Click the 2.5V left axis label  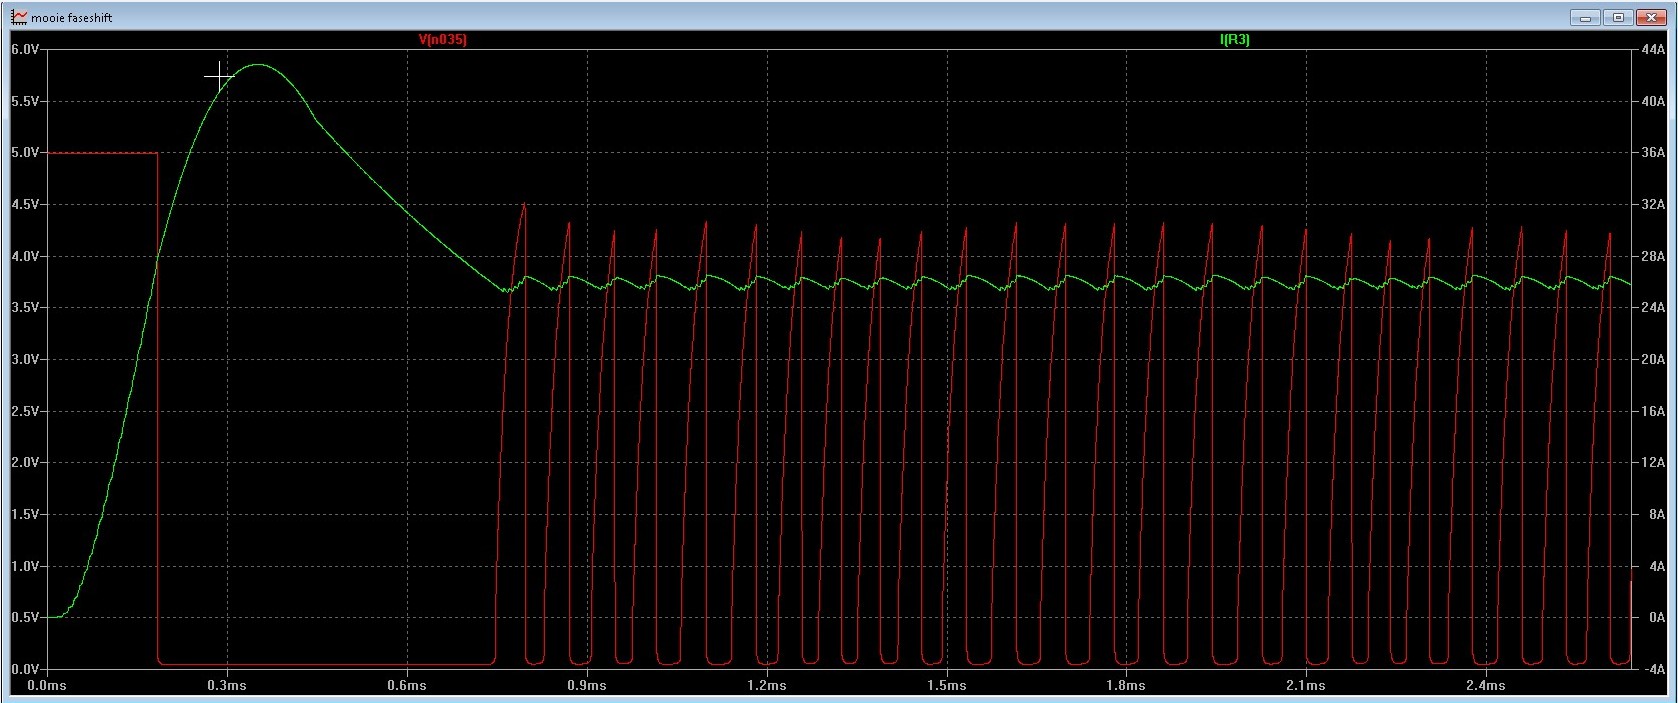[x=25, y=411]
